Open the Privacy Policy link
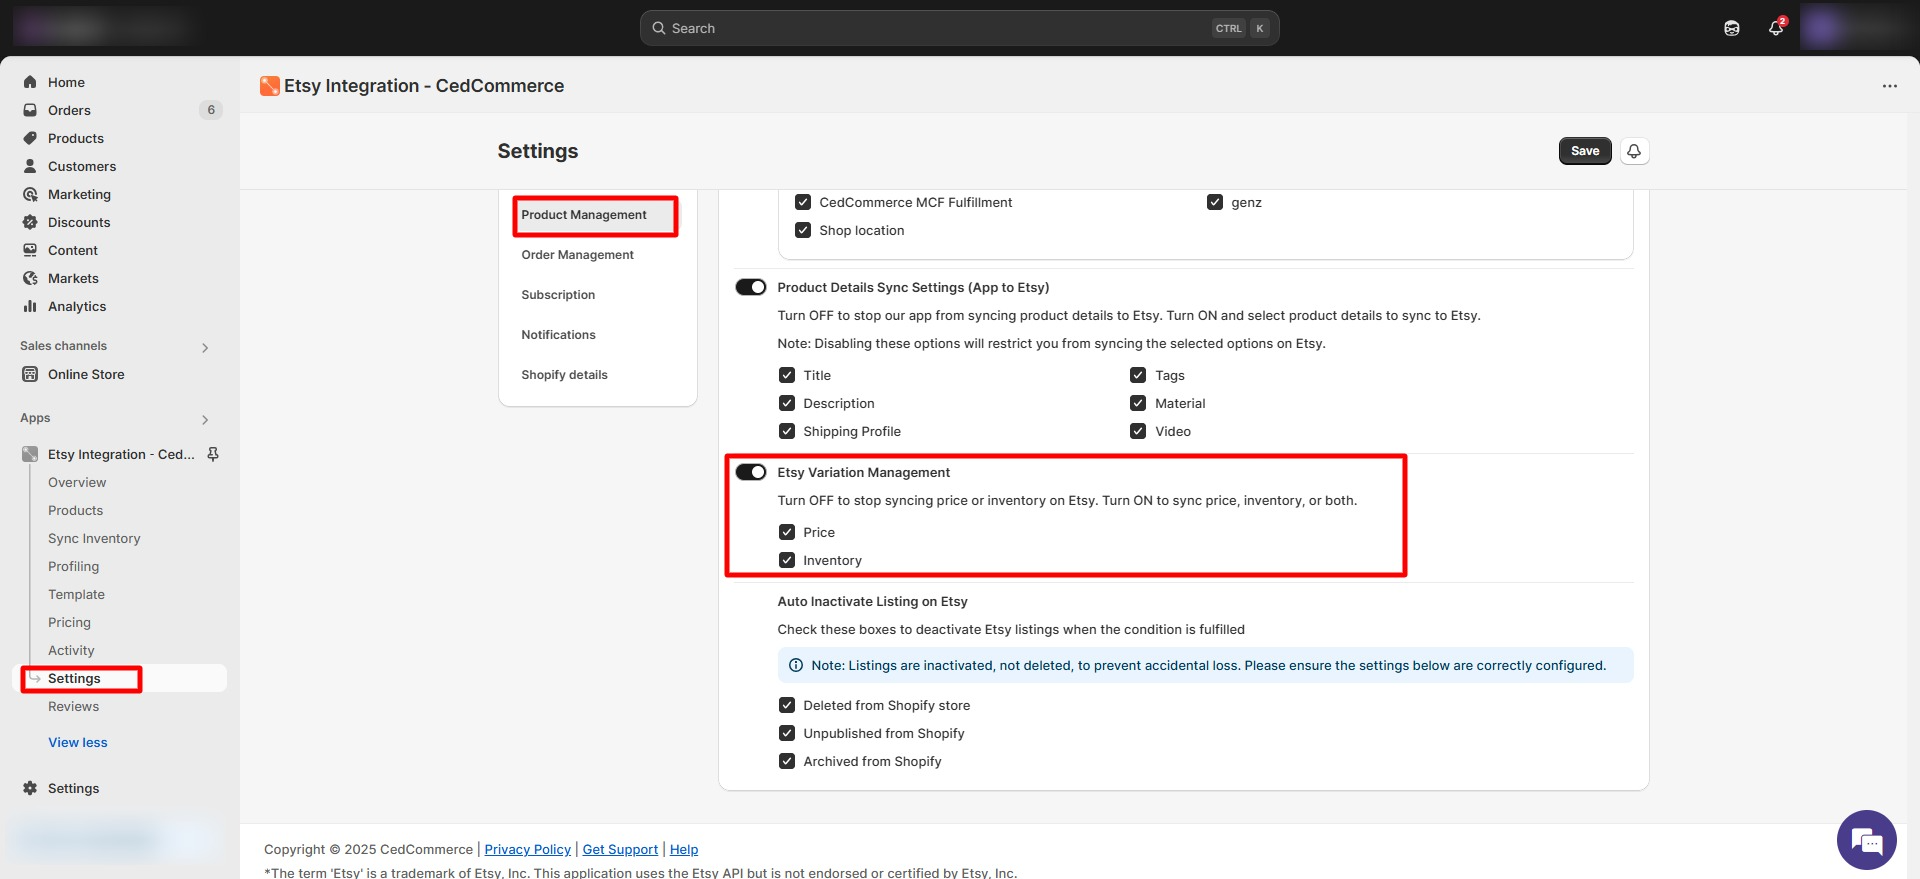This screenshot has width=1920, height=879. [528, 849]
